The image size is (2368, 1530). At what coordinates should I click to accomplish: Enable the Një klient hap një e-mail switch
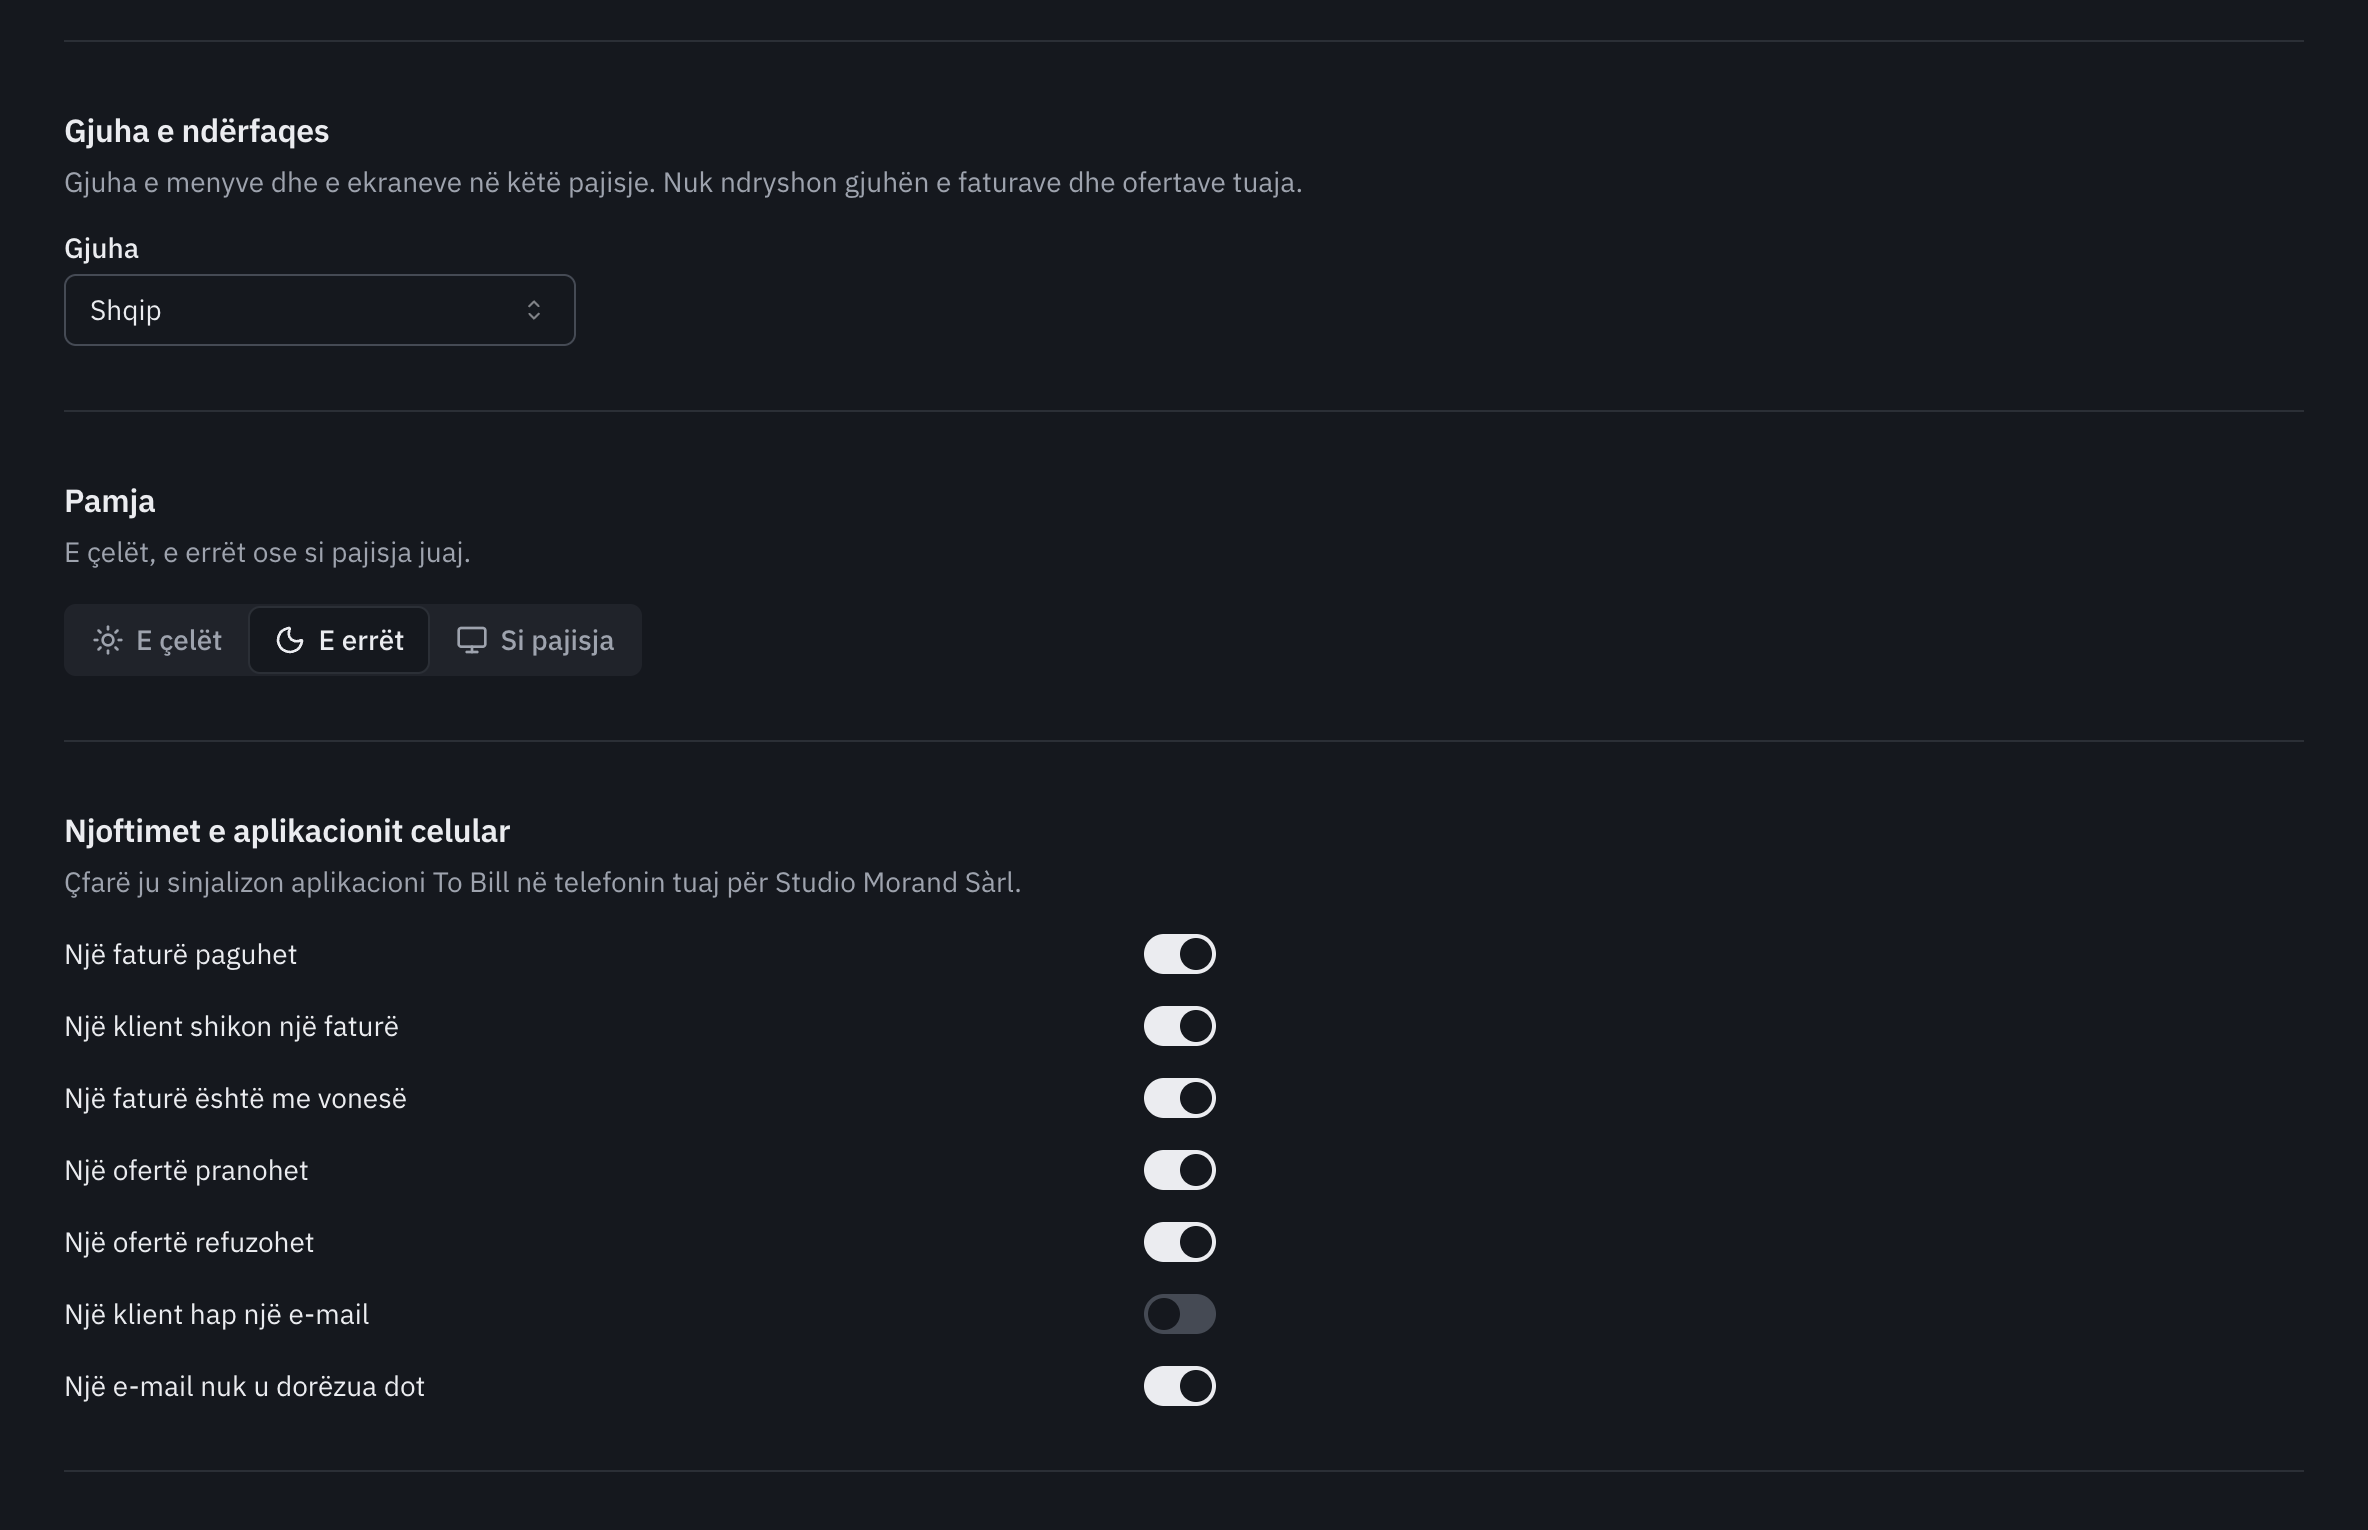(x=1180, y=1314)
